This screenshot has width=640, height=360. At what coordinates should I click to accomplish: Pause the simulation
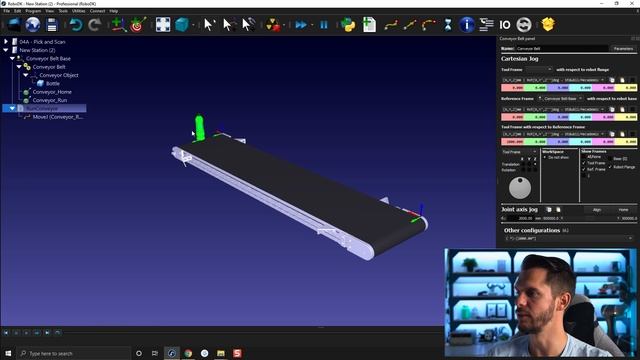click(324, 25)
